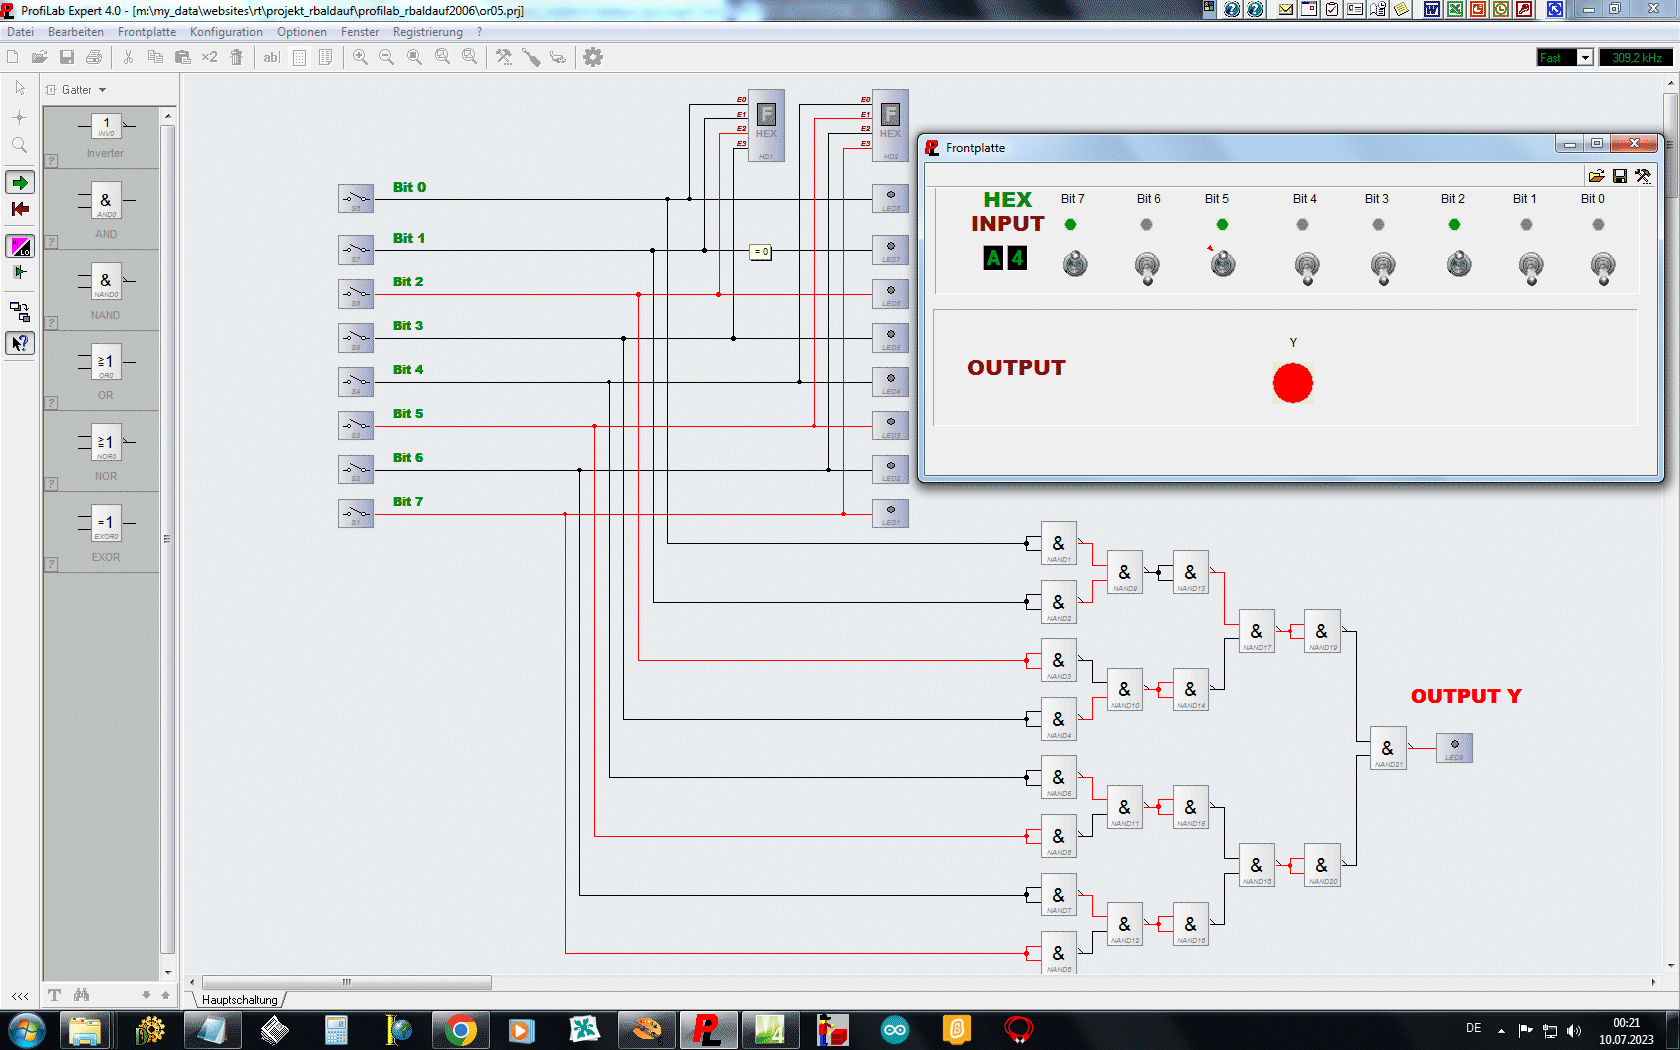Open file icon in Frontplatte window
Screen dimensions: 1680x1050
(1596, 176)
